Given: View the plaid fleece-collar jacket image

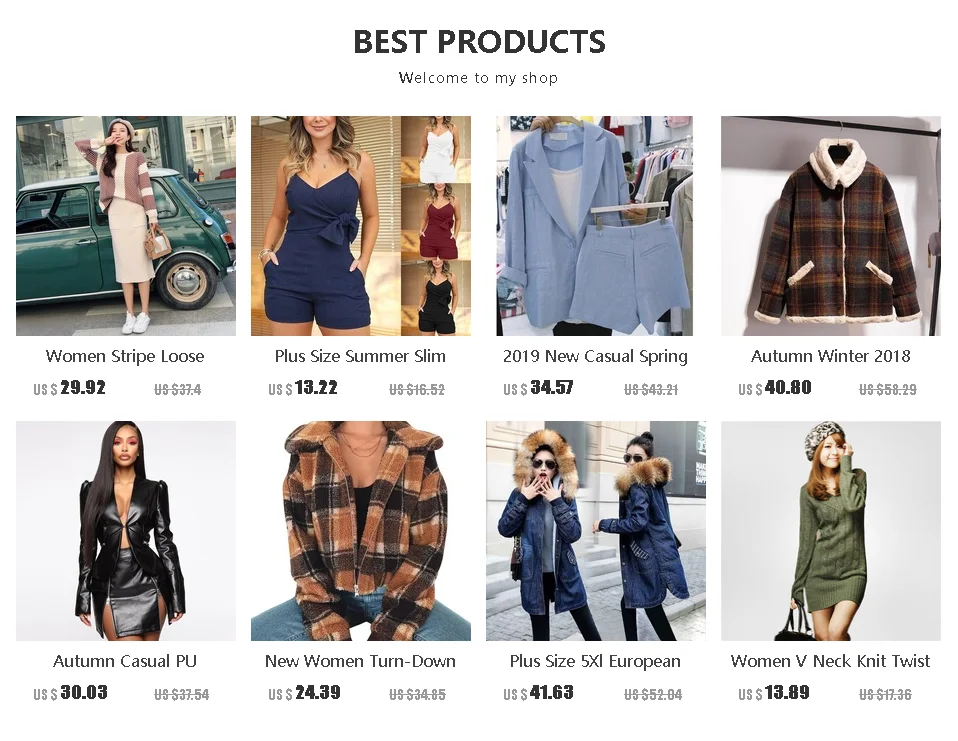Looking at the screenshot, I should click(x=830, y=226).
